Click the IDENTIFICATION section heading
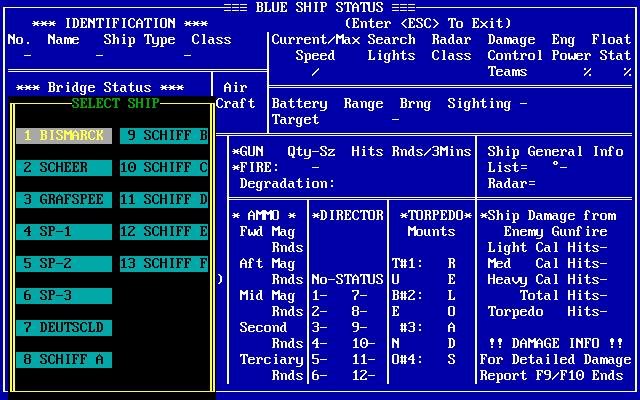The width and height of the screenshot is (640, 400). 120,23
